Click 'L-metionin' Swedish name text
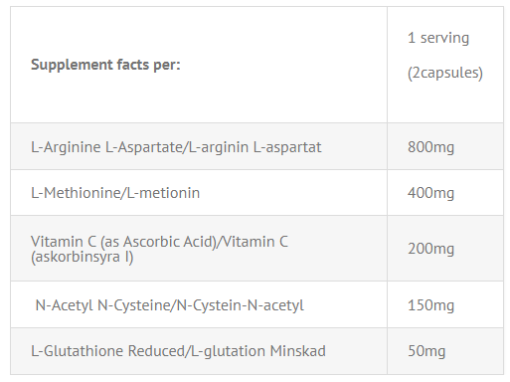The image size is (510, 382). click(163, 193)
